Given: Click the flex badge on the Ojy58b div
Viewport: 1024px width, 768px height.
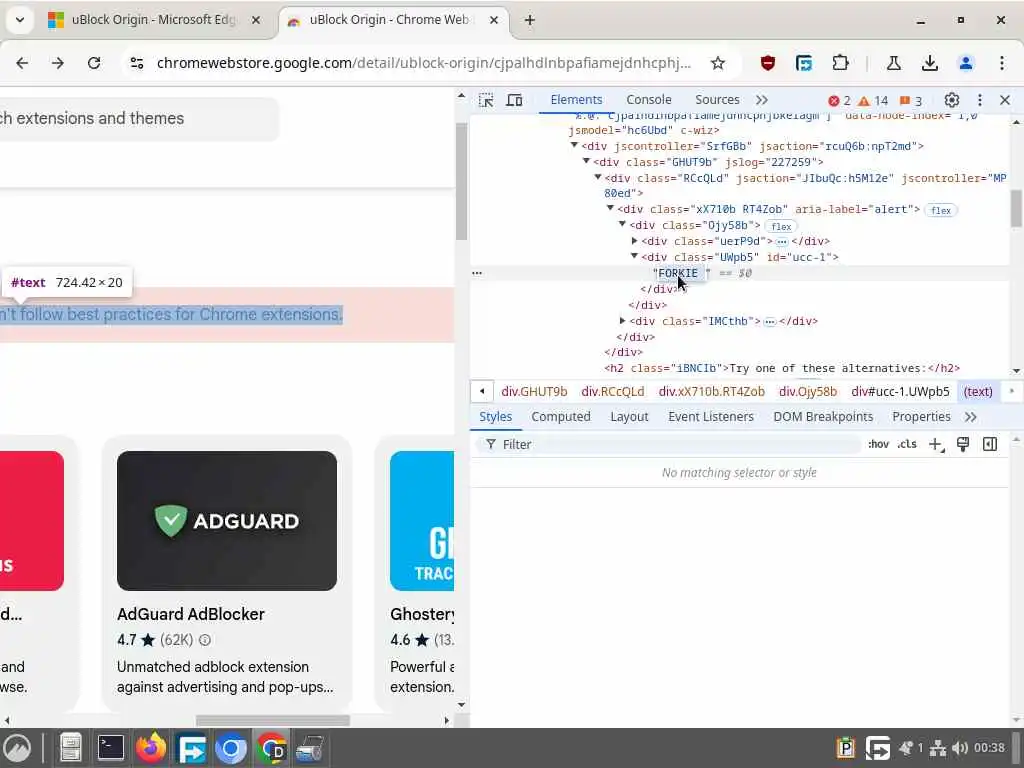Looking at the screenshot, I should click(x=781, y=227).
